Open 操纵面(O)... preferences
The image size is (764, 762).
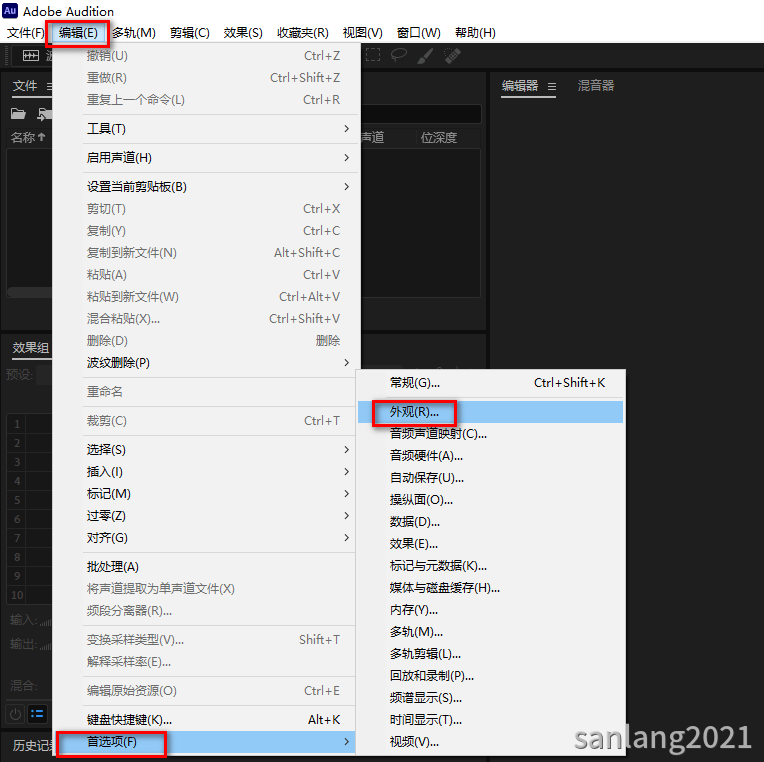point(490,500)
